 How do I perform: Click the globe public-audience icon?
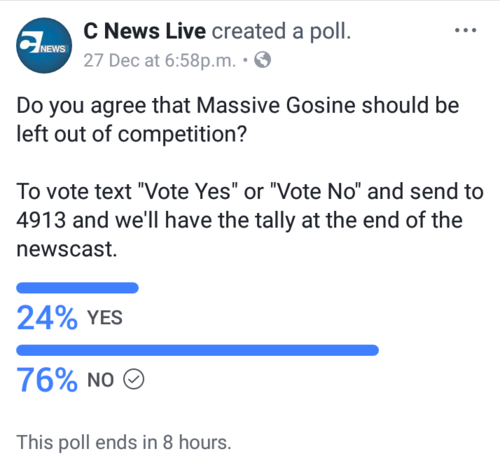[x=263, y=60]
